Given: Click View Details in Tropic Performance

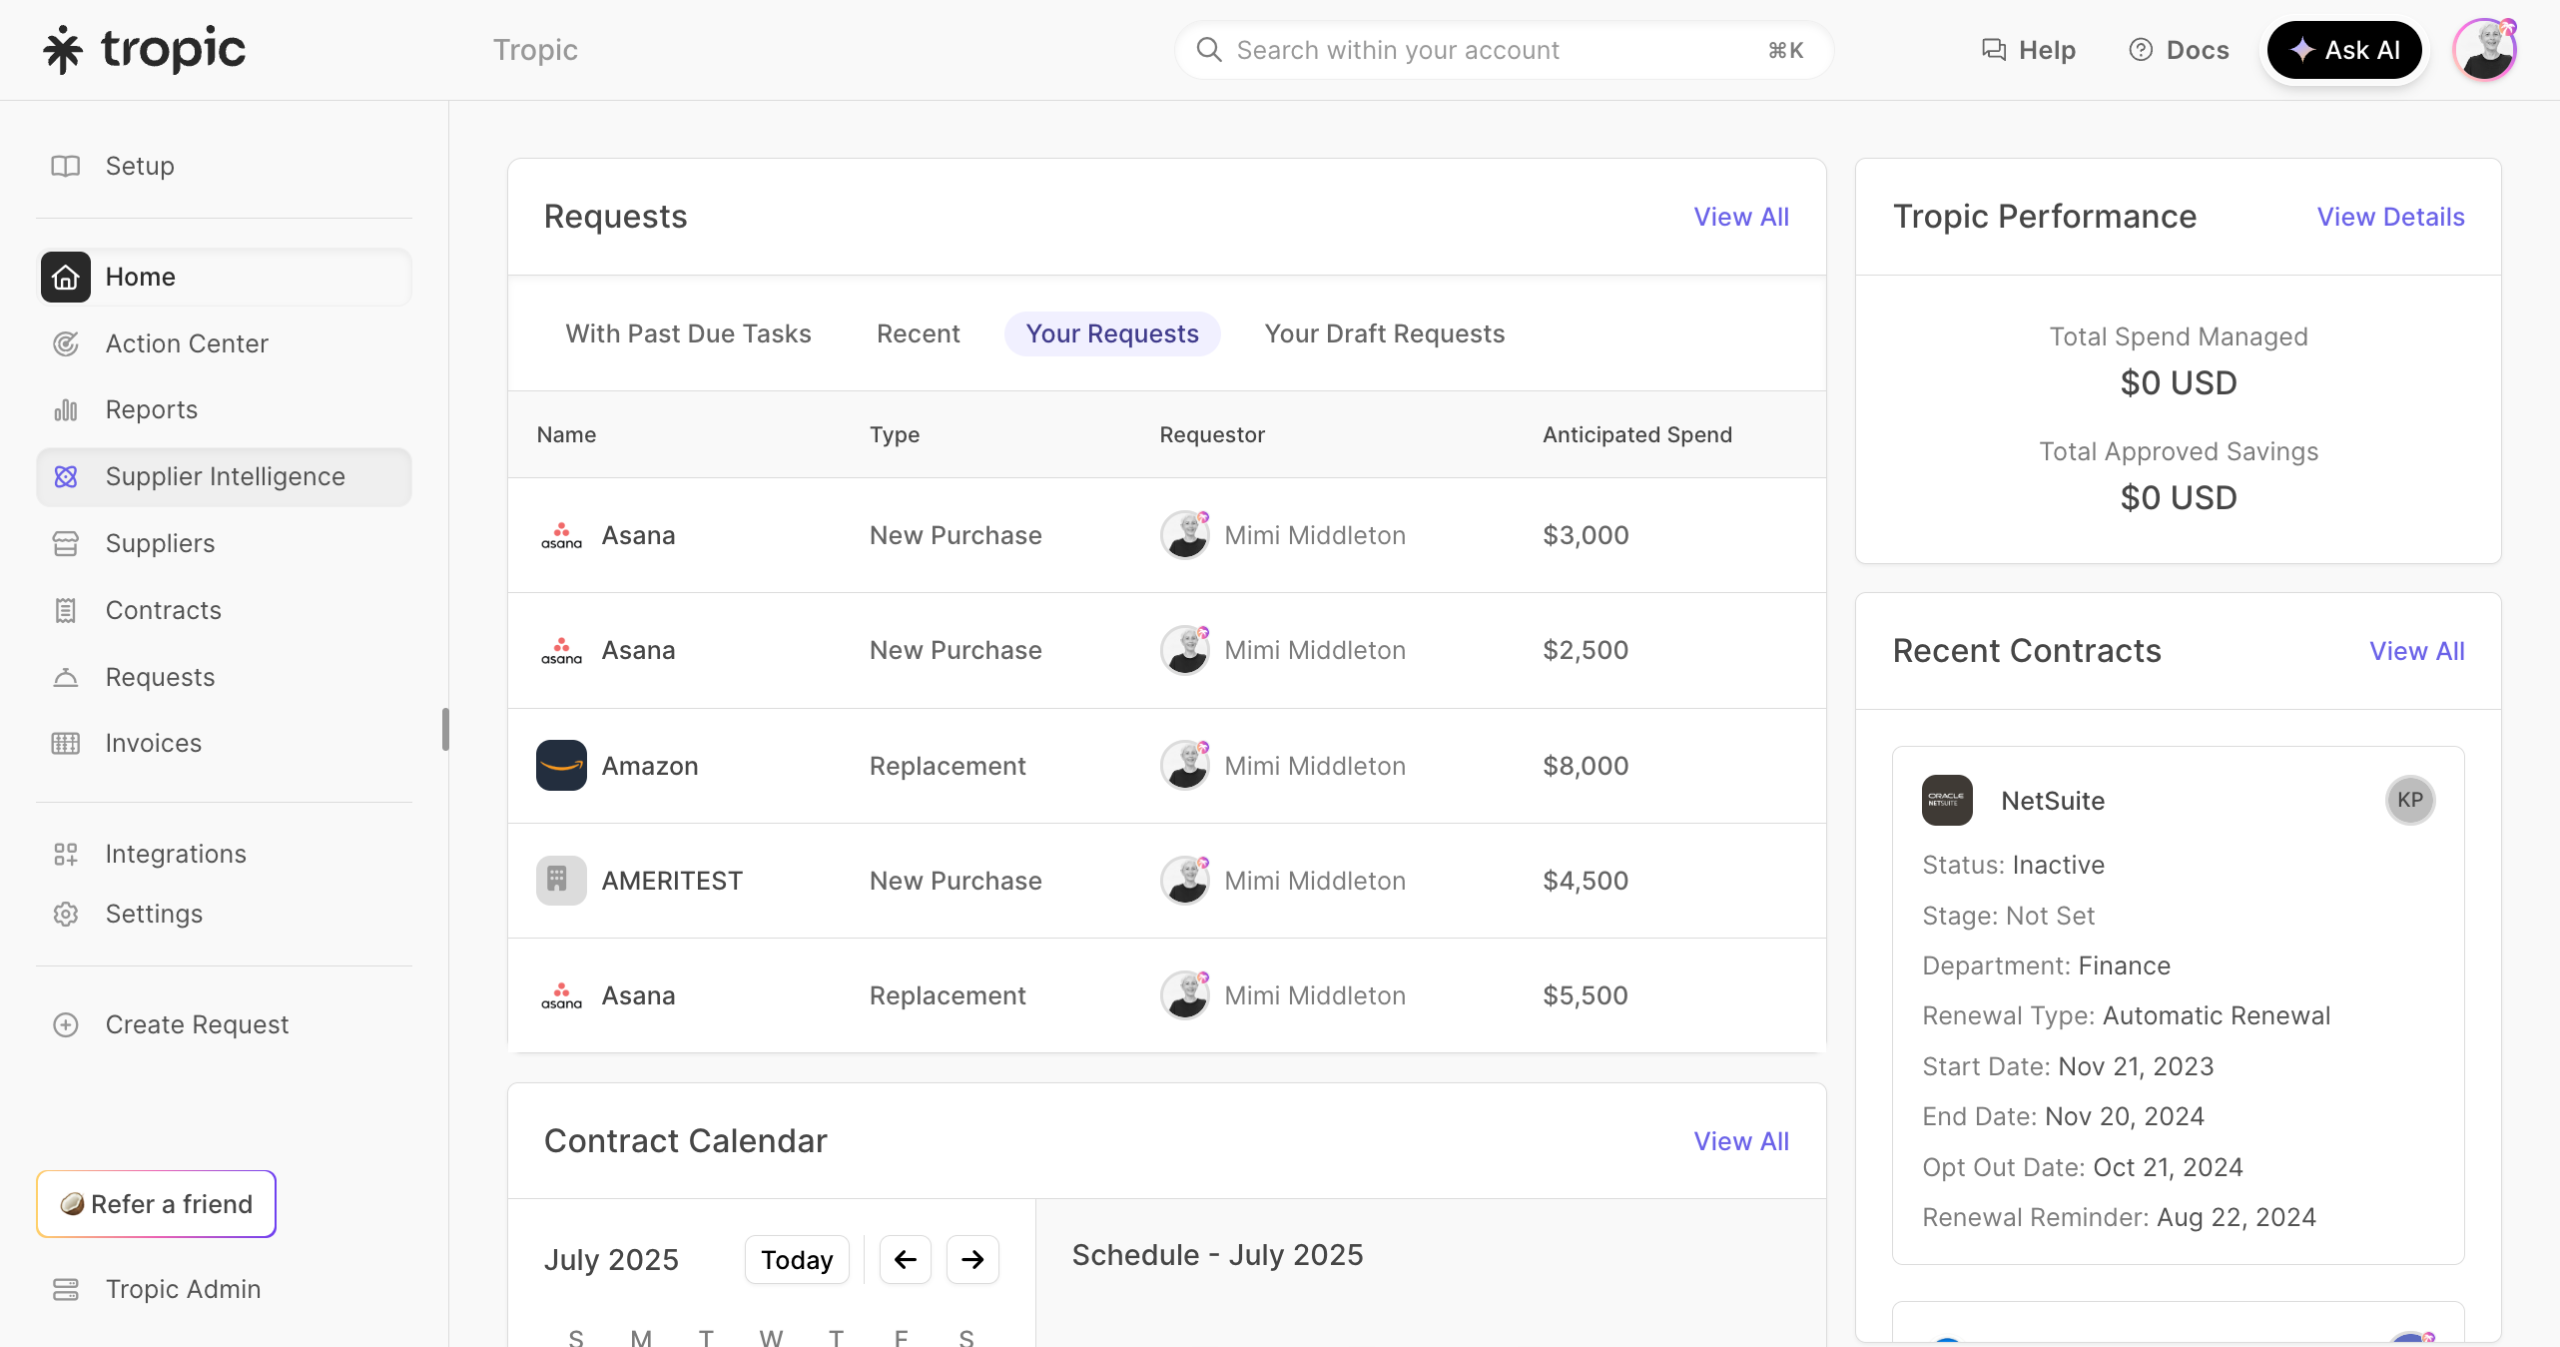Looking at the screenshot, I should tap(2390, 217).
